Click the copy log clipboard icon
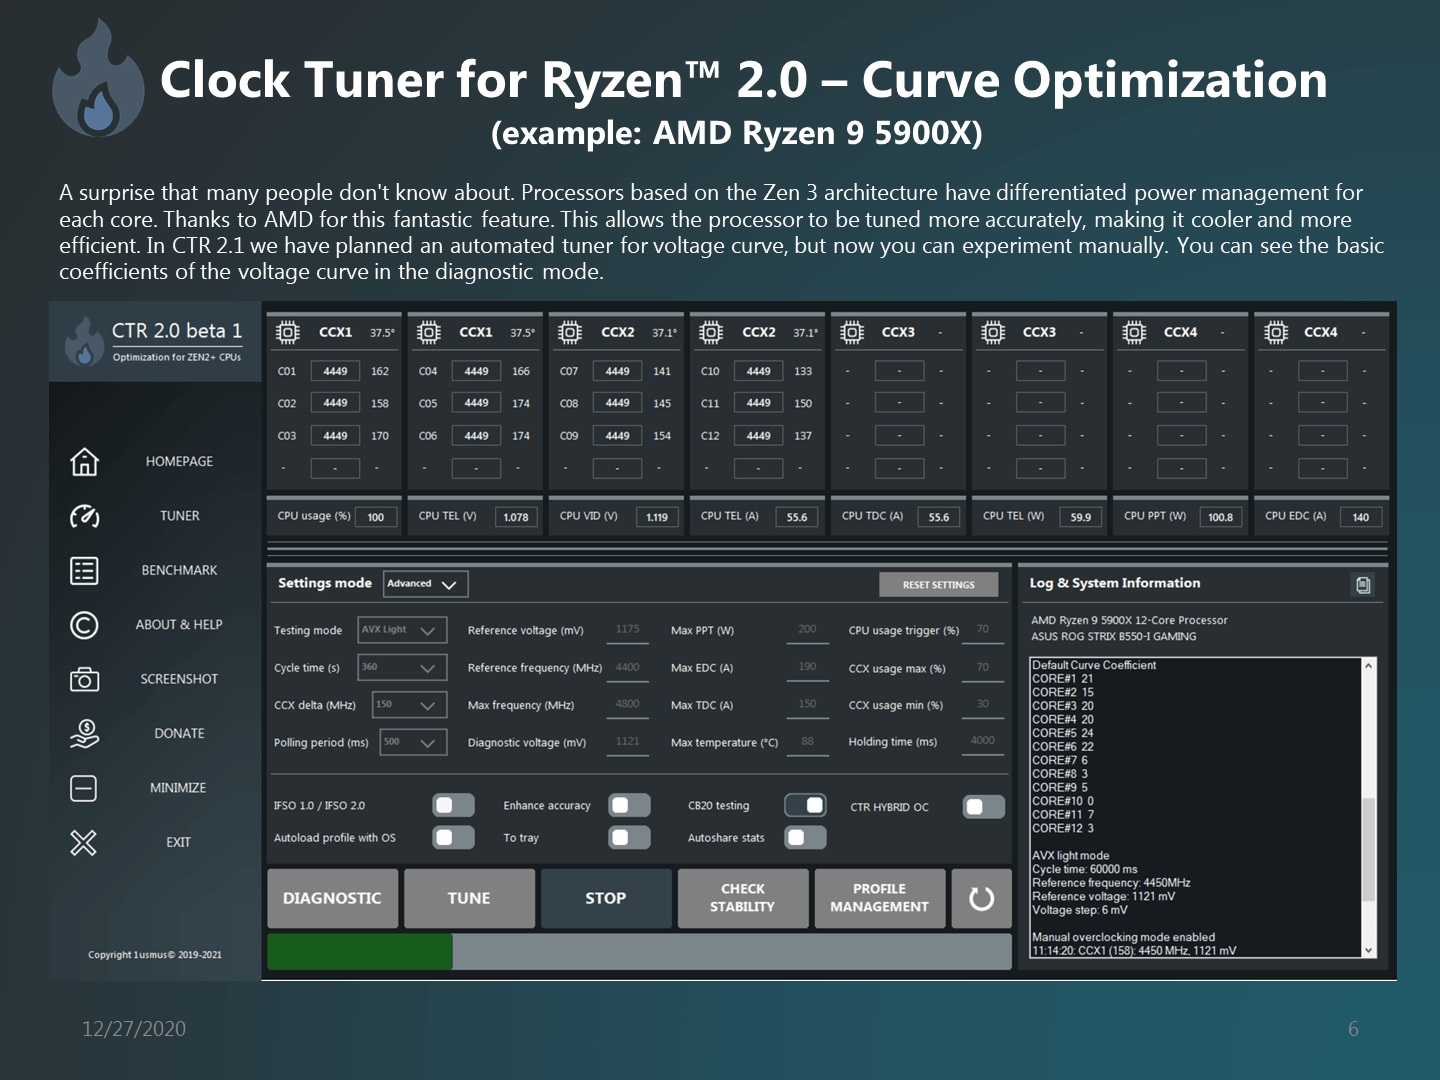 (1363, 584)
